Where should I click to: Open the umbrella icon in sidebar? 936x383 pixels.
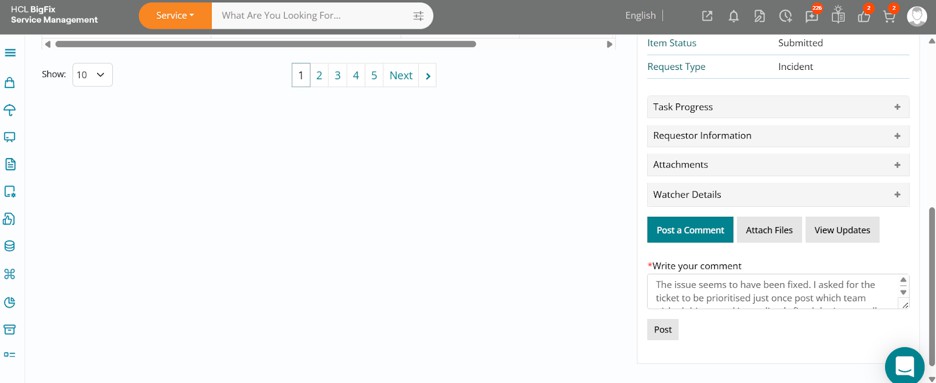(10, 110)
